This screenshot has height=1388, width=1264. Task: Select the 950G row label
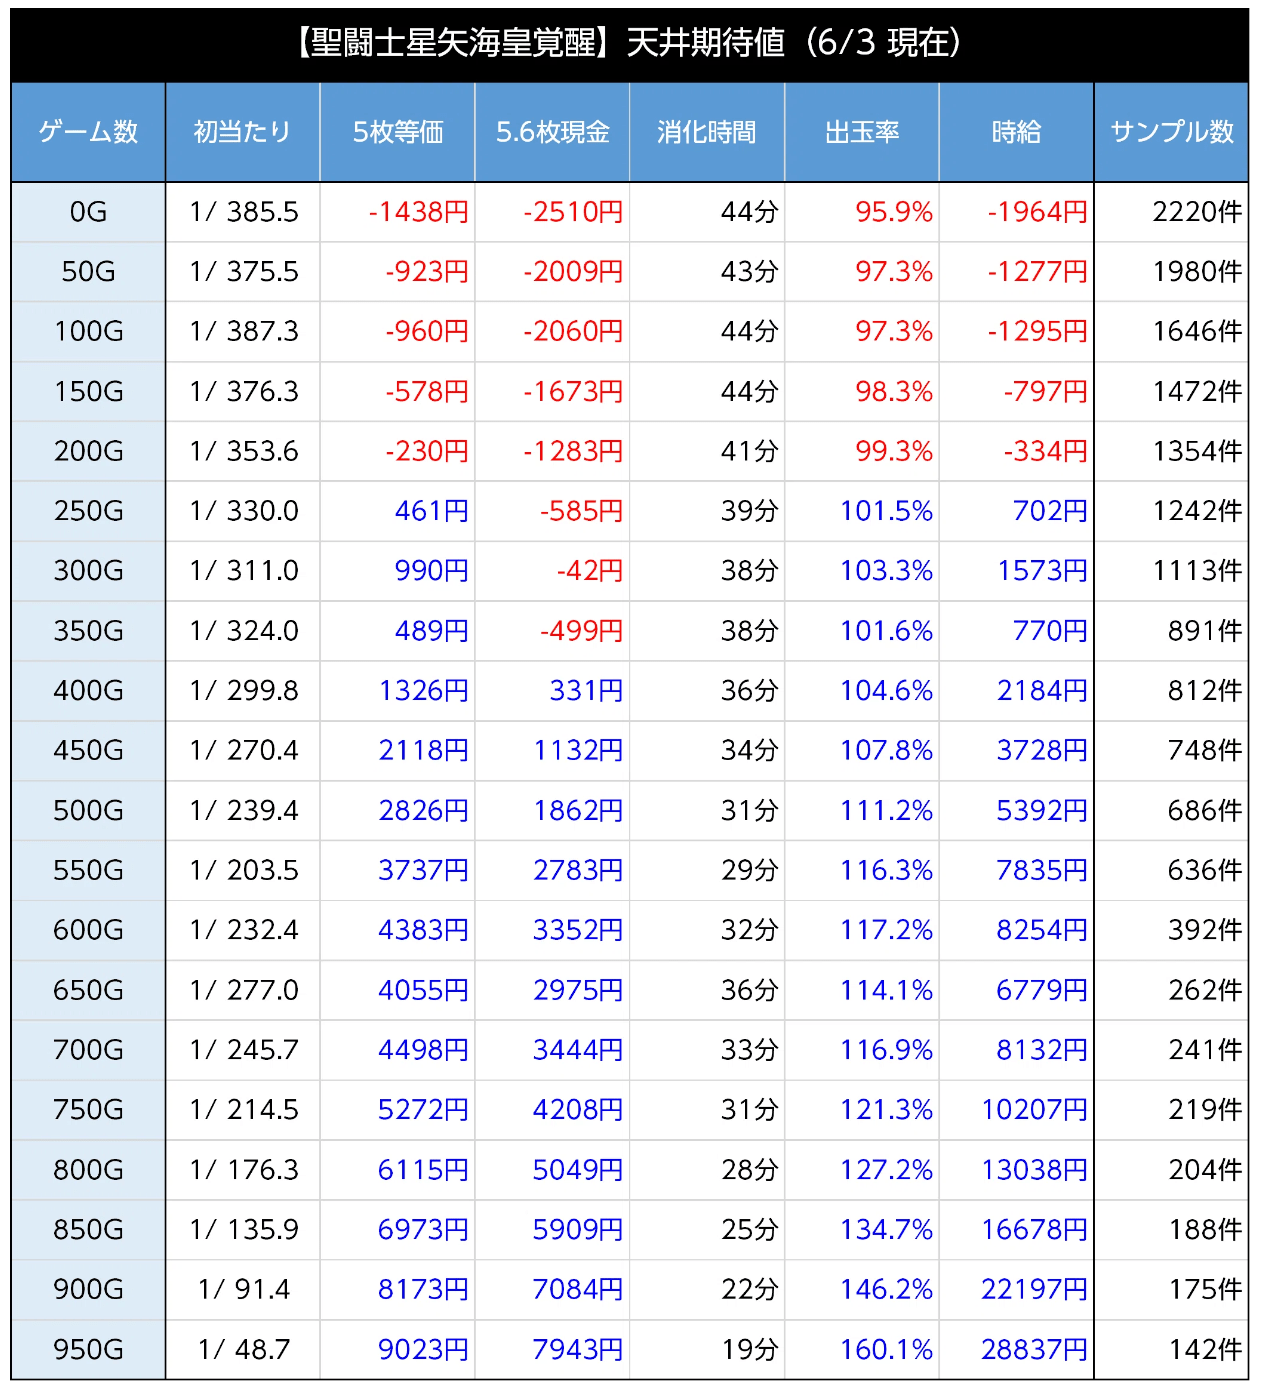click(88, 1350)
